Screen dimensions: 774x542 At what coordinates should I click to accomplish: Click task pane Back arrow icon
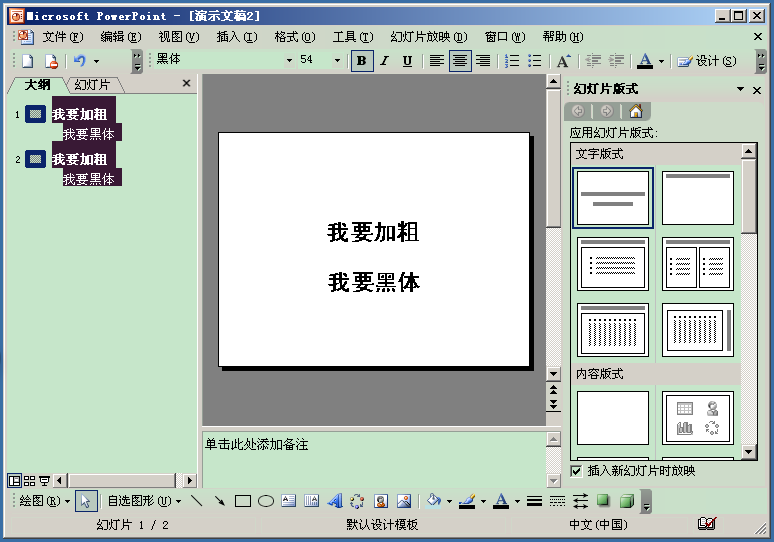[578, 111]
